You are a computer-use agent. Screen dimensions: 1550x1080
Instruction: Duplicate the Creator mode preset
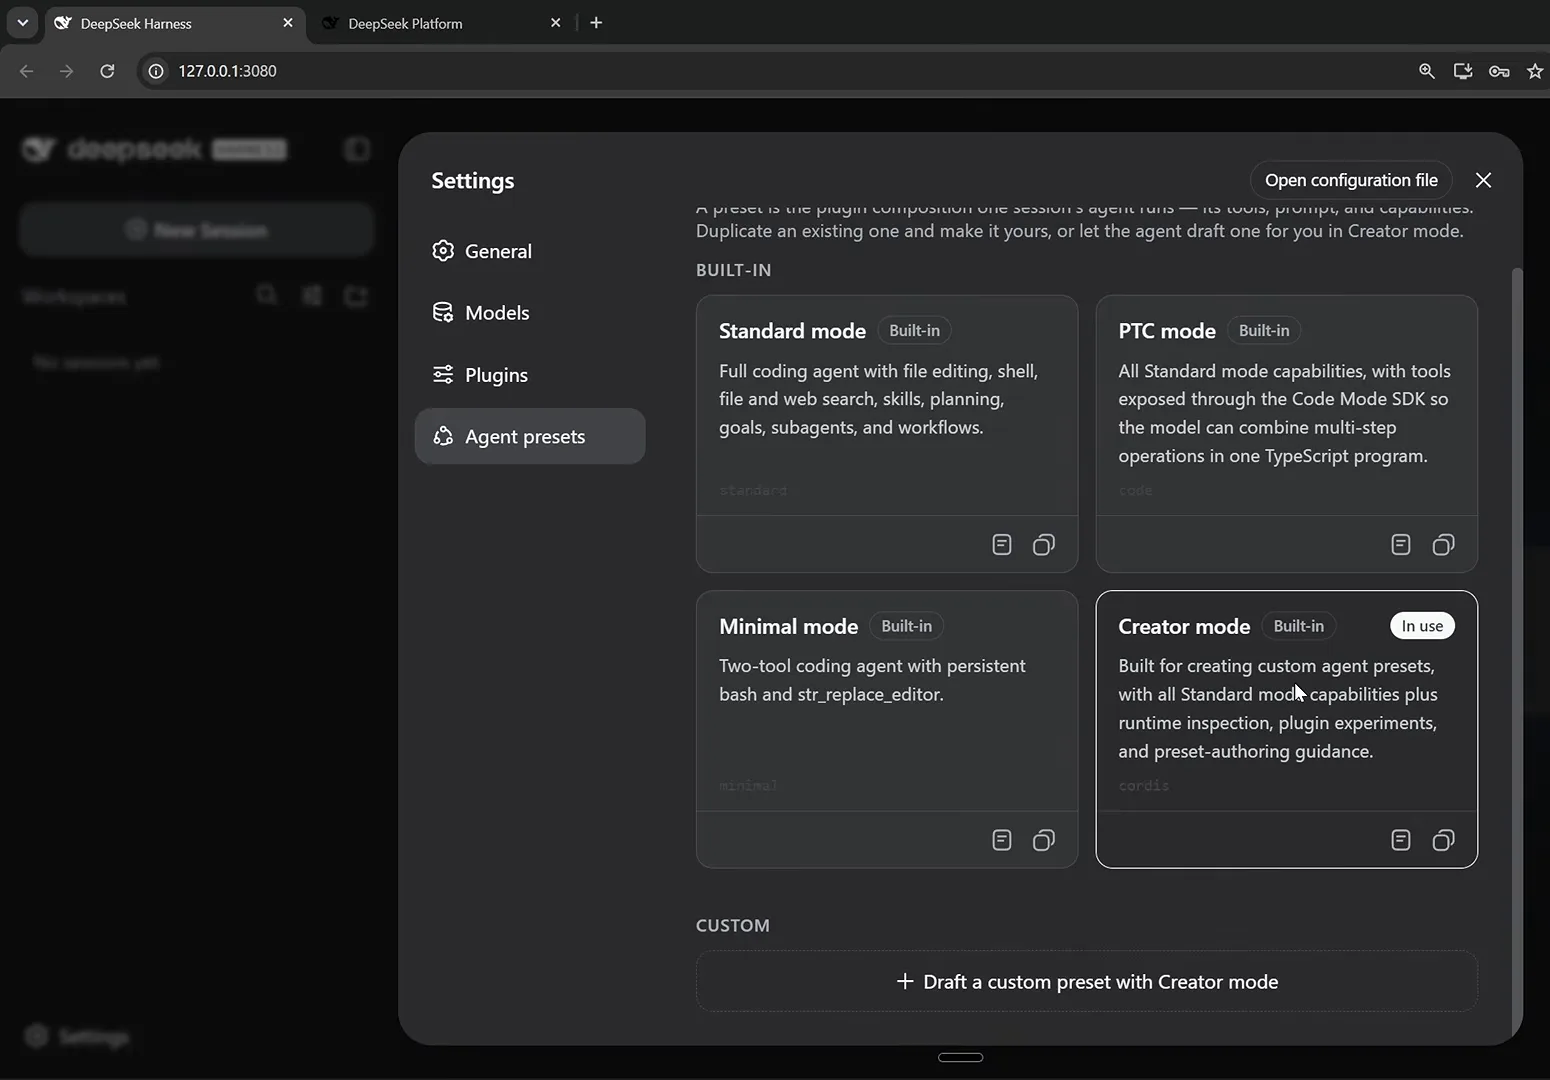point(1444,840)
